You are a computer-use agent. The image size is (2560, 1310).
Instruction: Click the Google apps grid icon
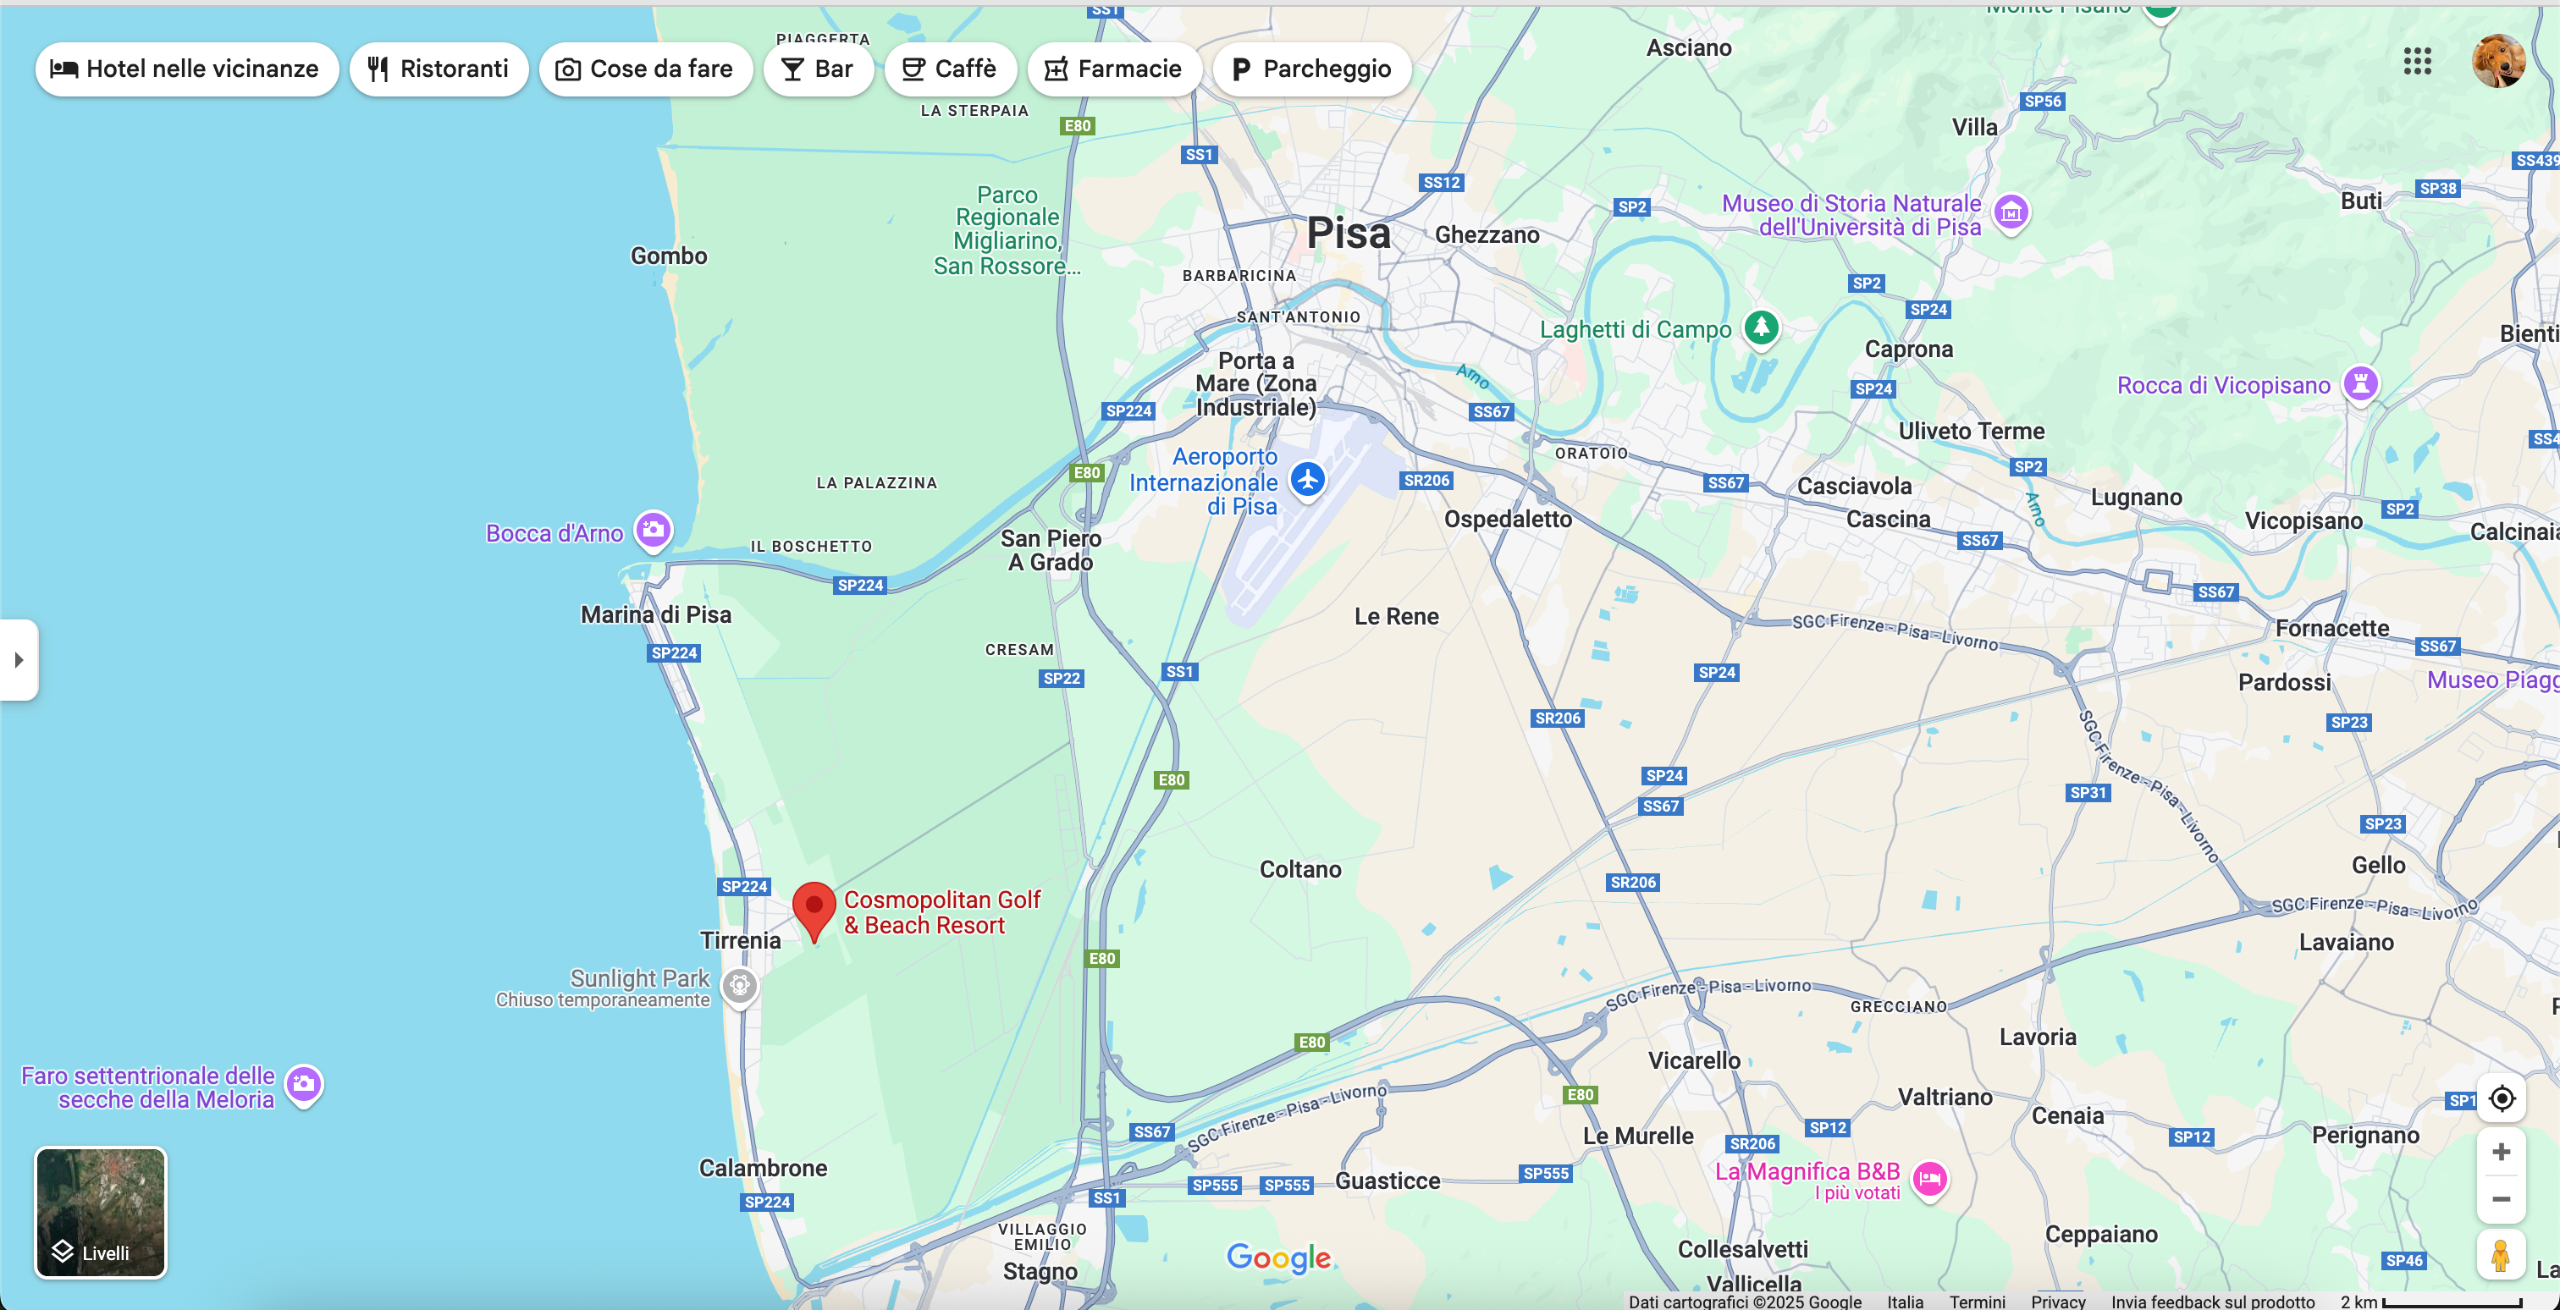point(2417,62)
